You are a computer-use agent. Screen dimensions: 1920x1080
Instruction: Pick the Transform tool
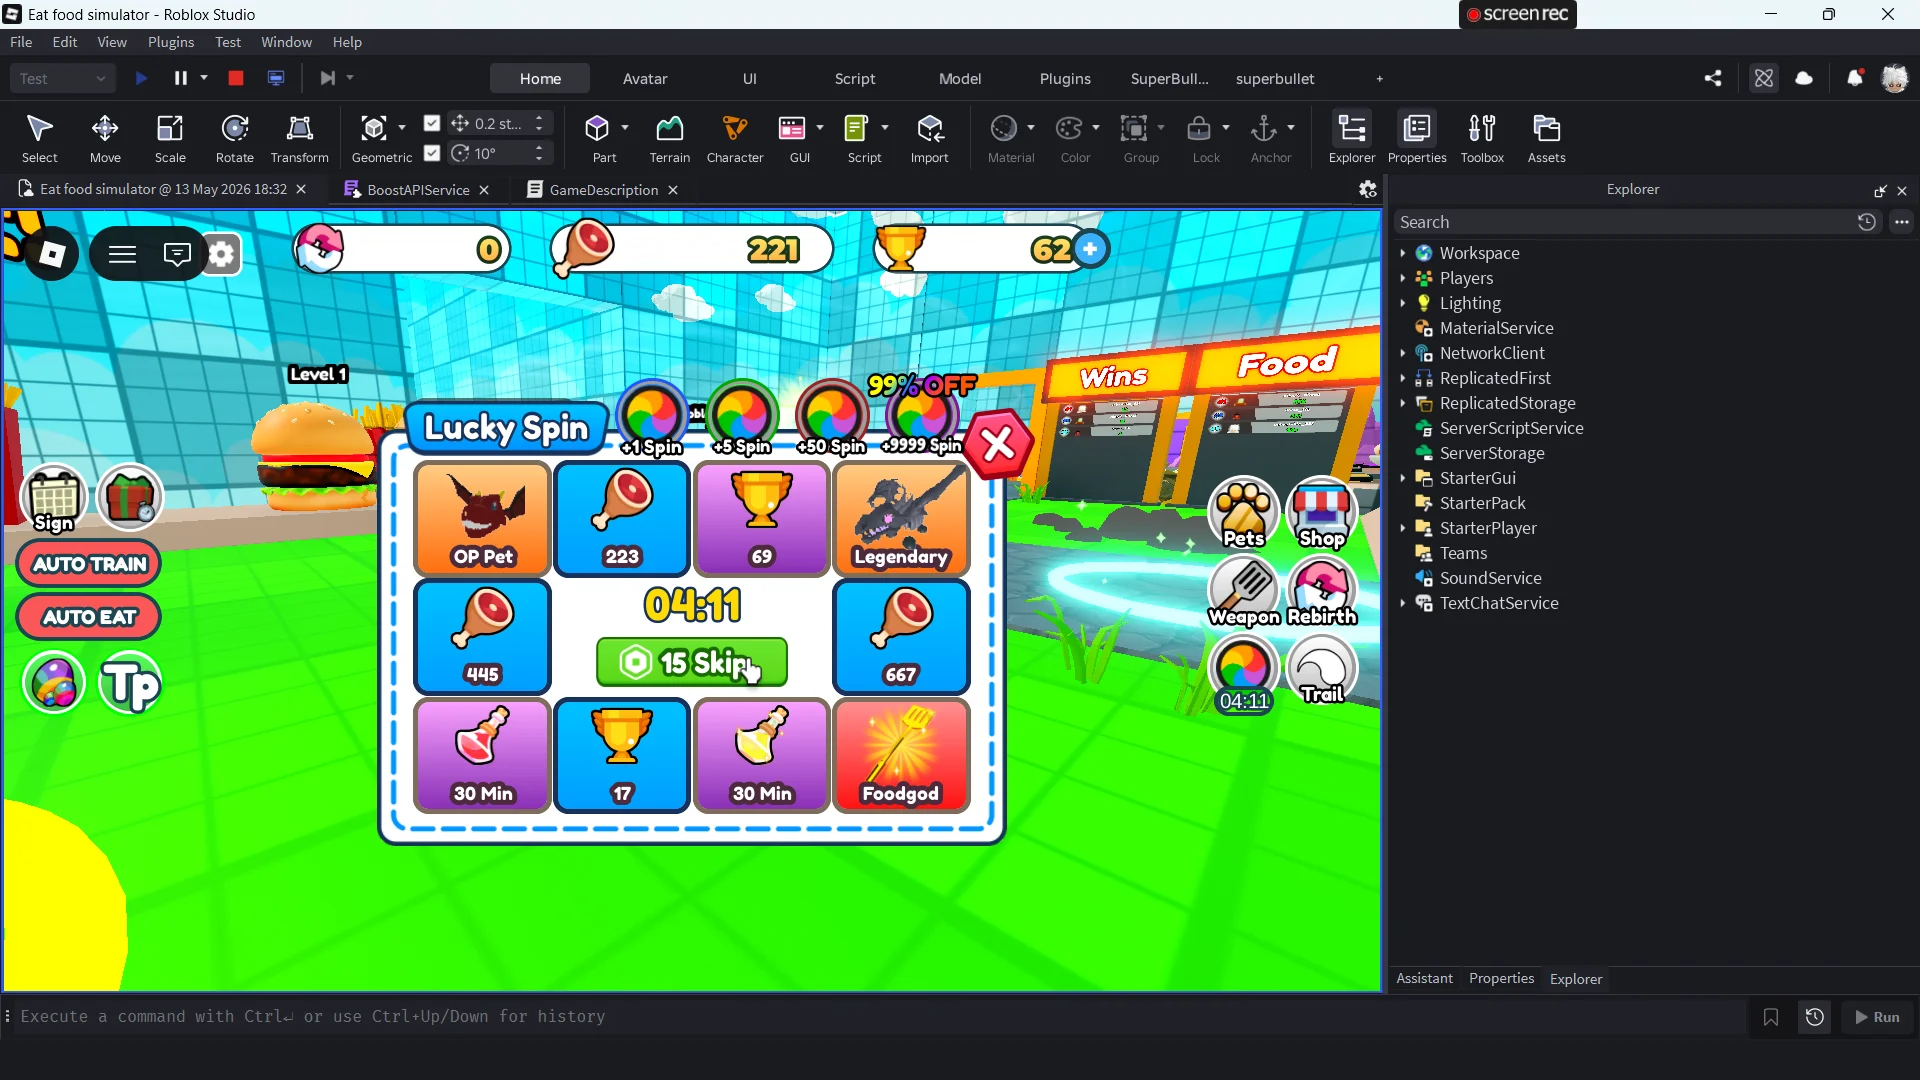click(x=299, y=138)
